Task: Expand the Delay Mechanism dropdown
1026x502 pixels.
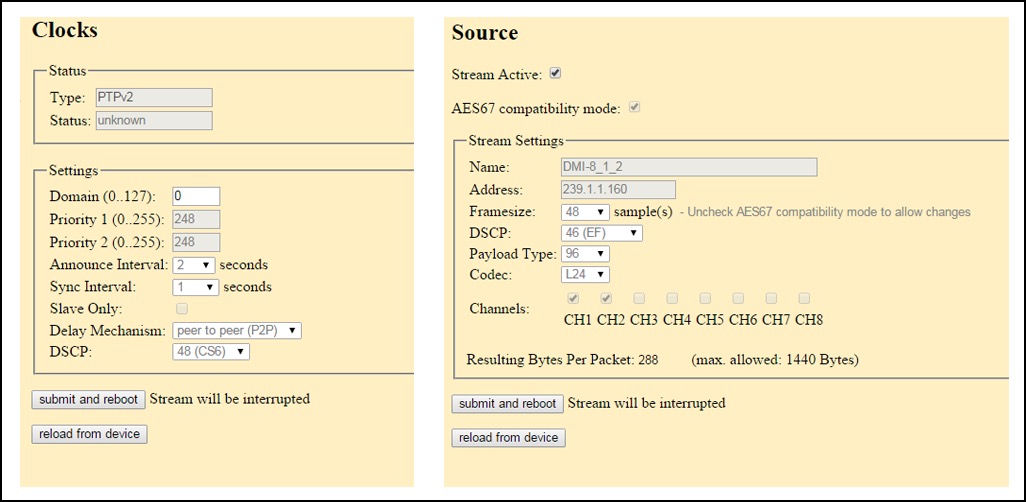Action: [237, 331]
